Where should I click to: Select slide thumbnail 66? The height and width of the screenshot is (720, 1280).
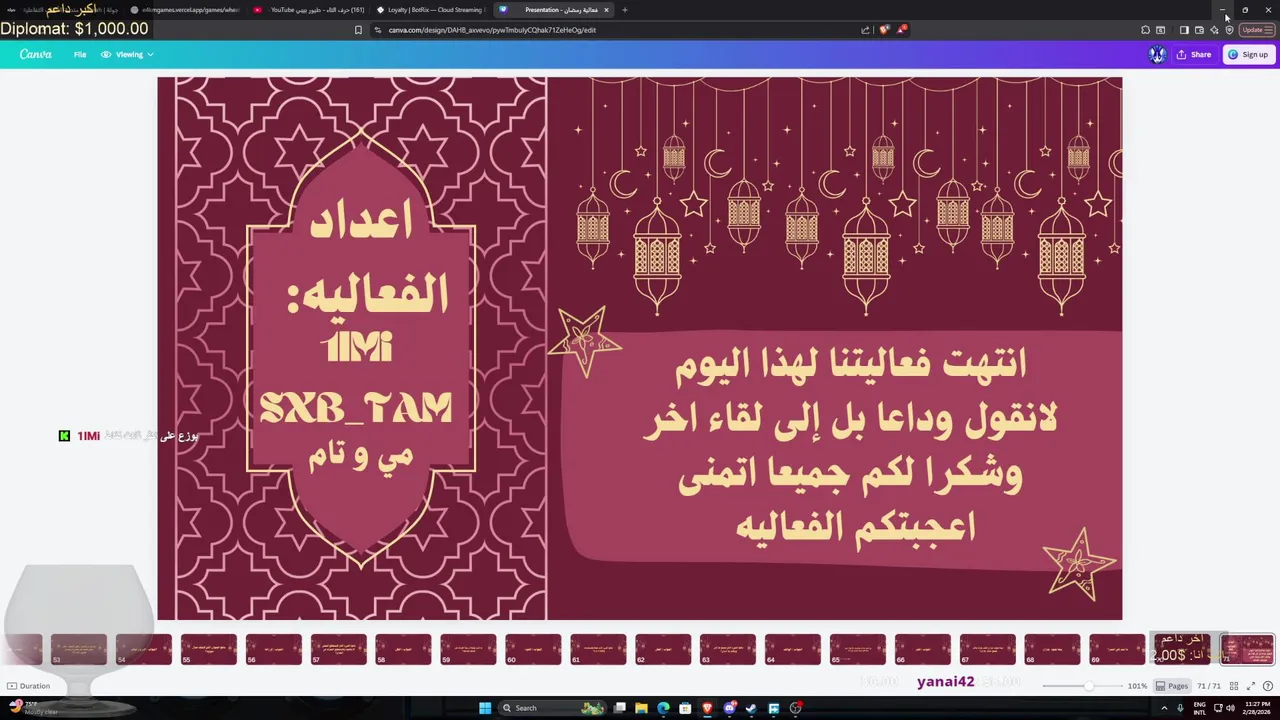pyautogui.click(x=922, y=649)
